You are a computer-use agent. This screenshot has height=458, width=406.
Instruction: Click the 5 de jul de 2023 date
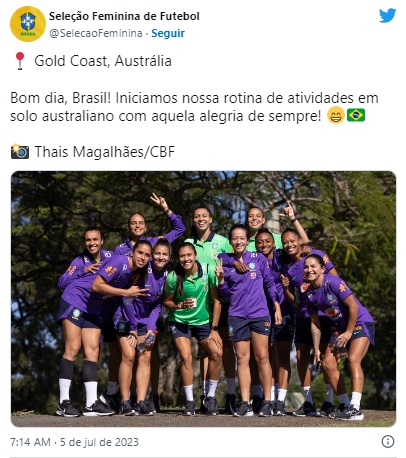click(99, 442)
